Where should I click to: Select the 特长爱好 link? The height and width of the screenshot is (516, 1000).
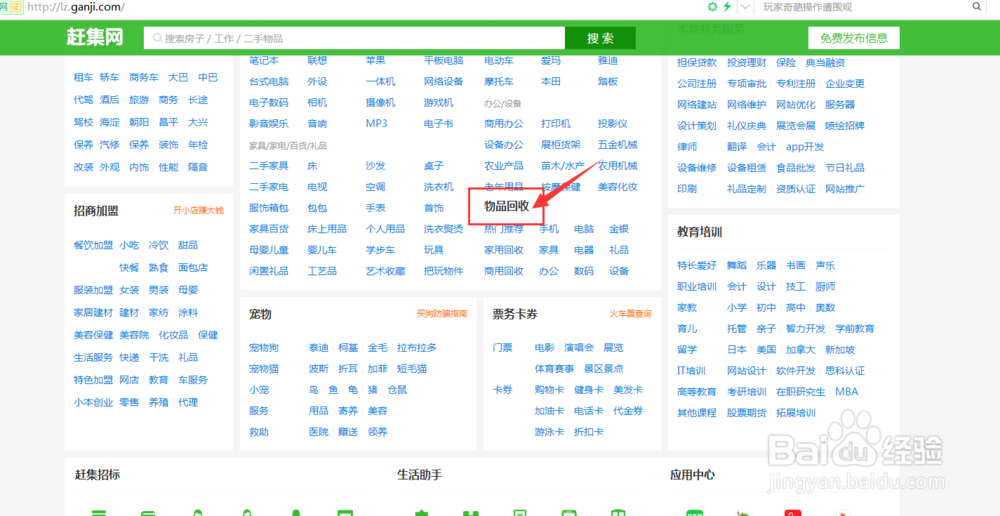[697, 266]
